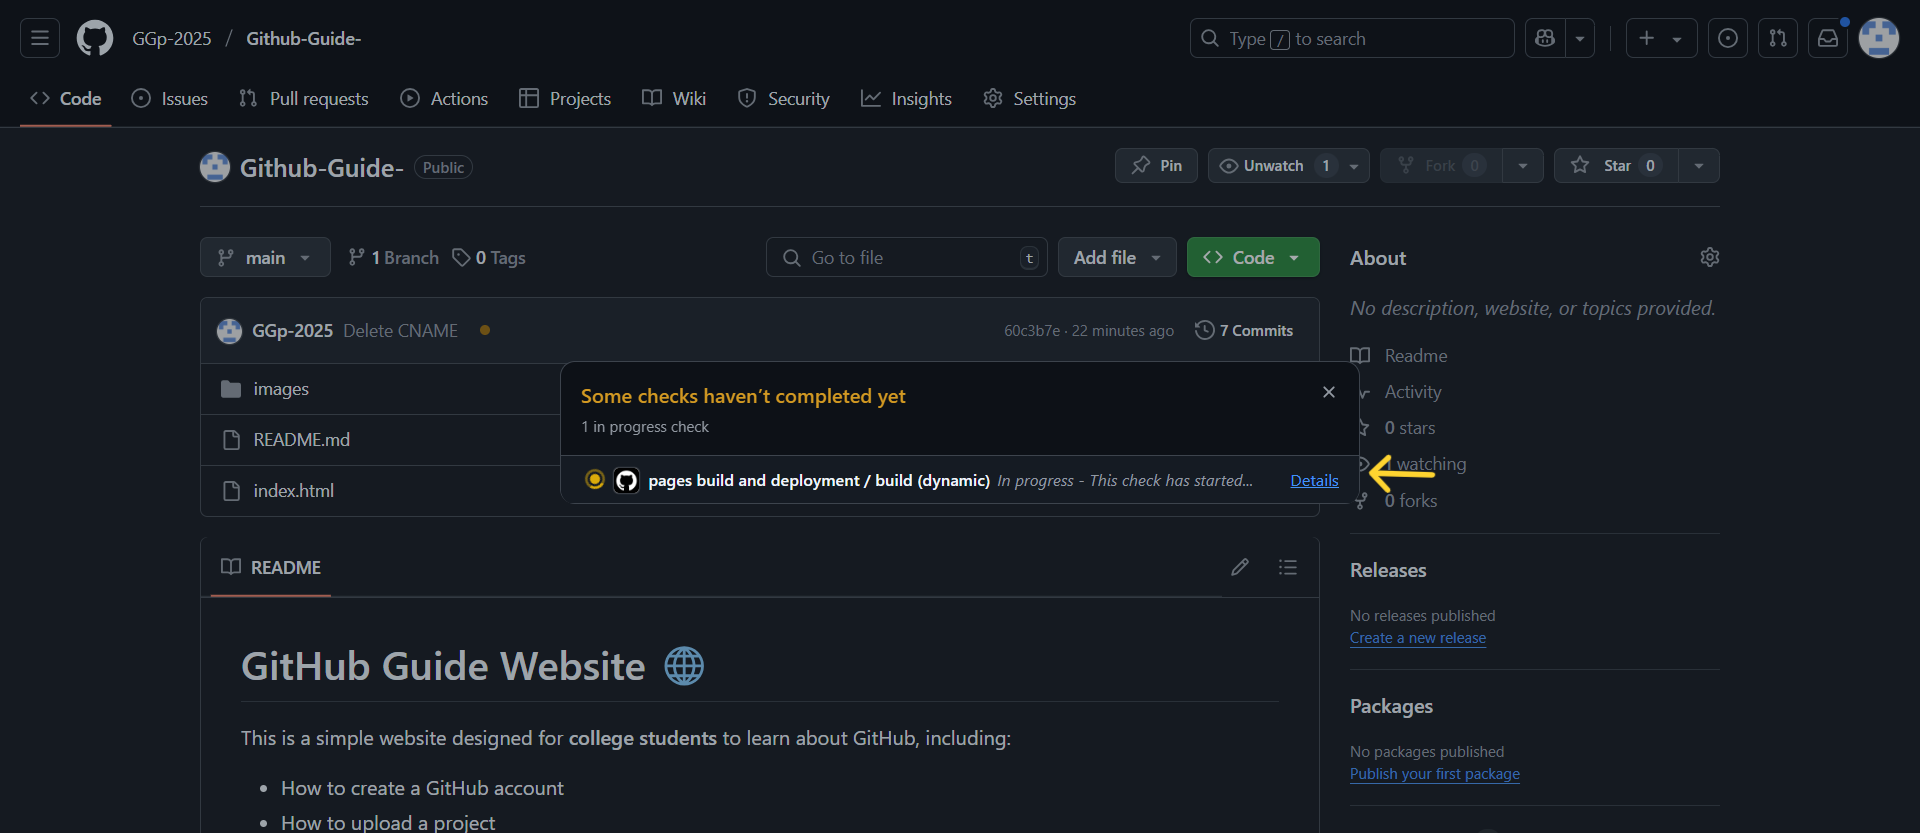Screen dimensions: 1920x833
Task: Open the green Code clone dropdown
Action: 1253,257
